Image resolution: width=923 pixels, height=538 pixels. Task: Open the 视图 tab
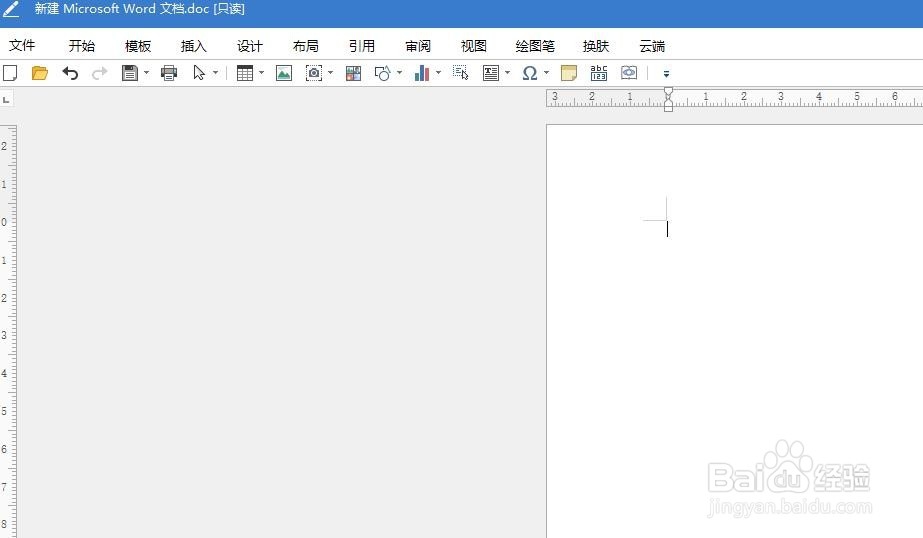(474, 45)
